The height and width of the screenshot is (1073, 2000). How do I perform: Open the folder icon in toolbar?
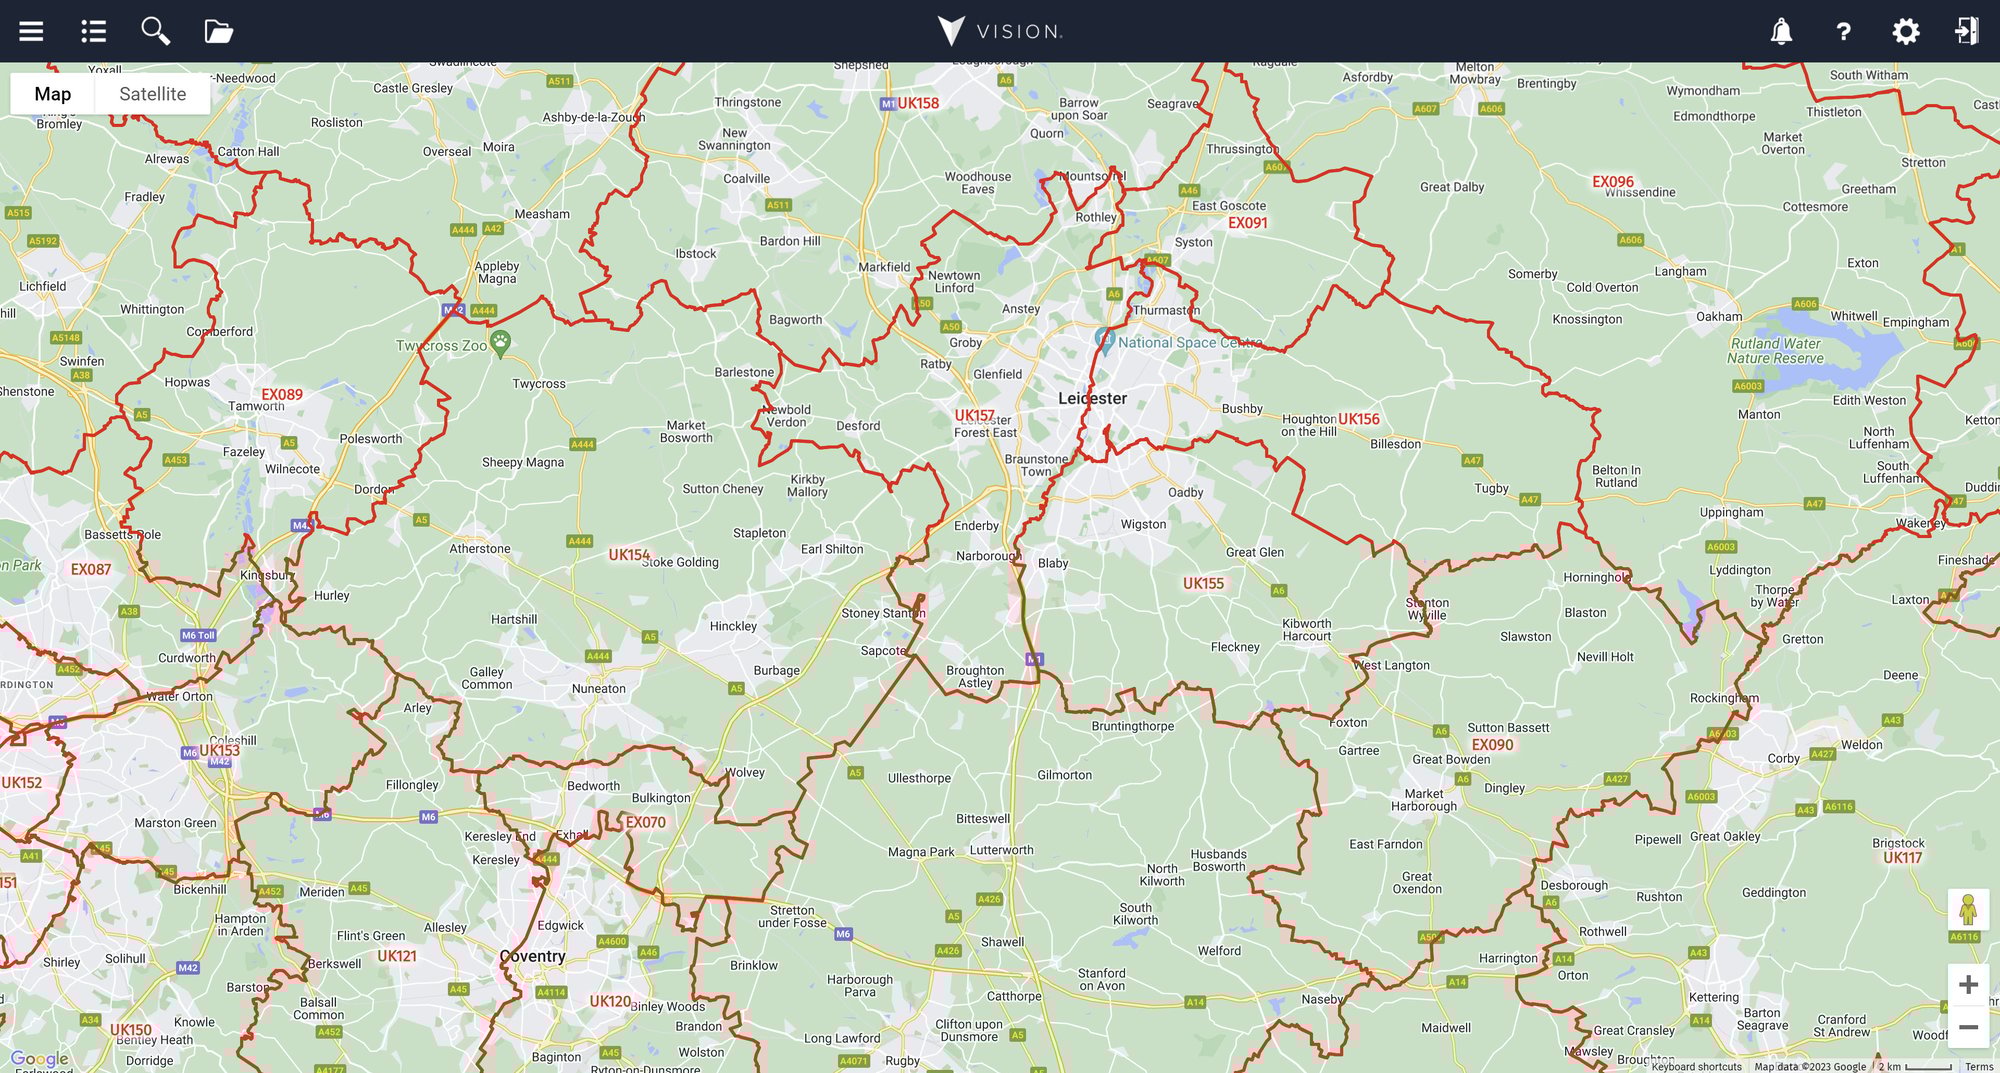(218, 31)
